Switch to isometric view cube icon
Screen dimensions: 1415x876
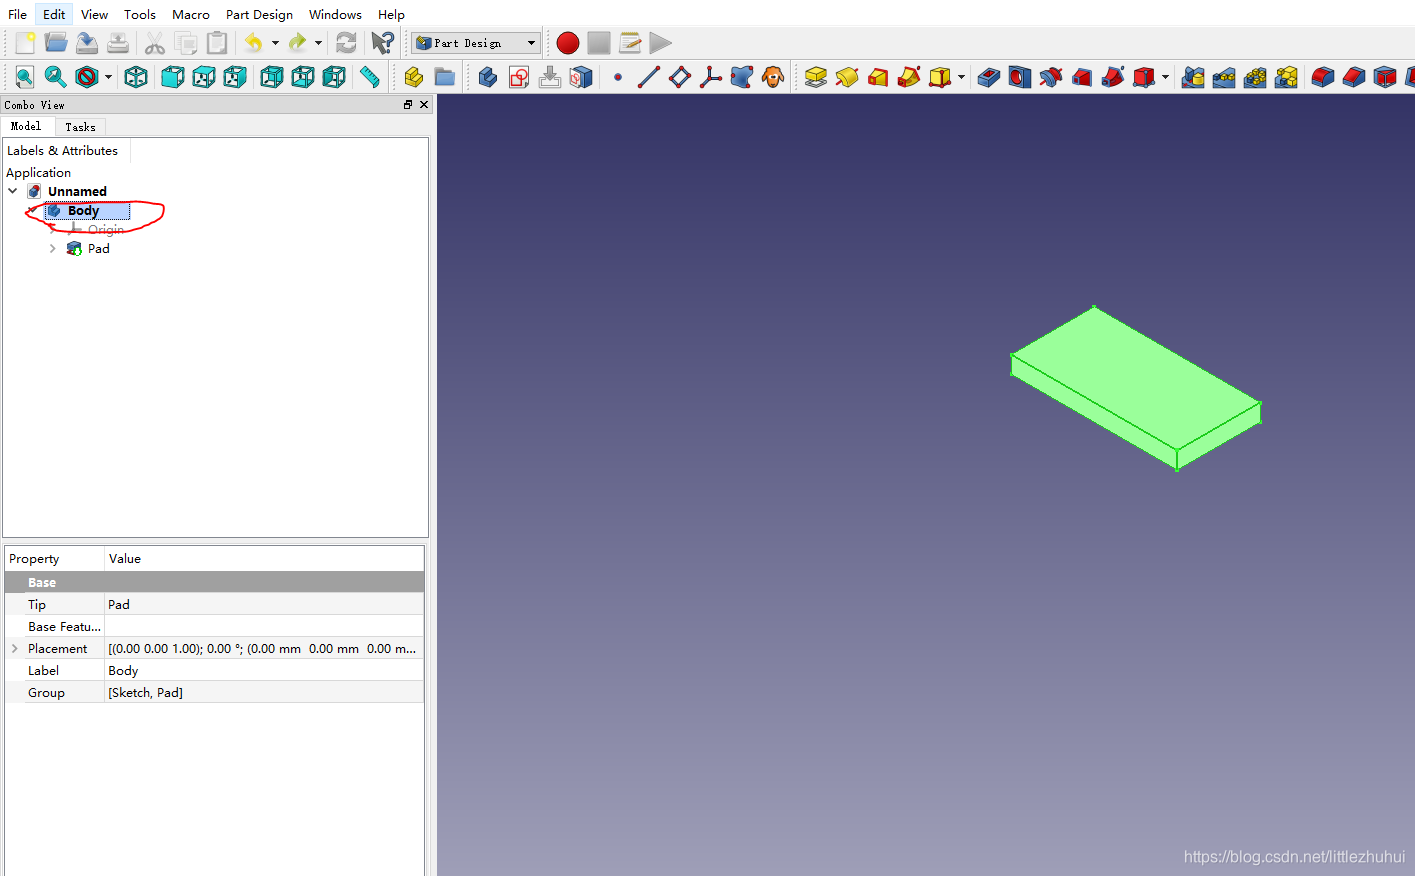[136, 77]
